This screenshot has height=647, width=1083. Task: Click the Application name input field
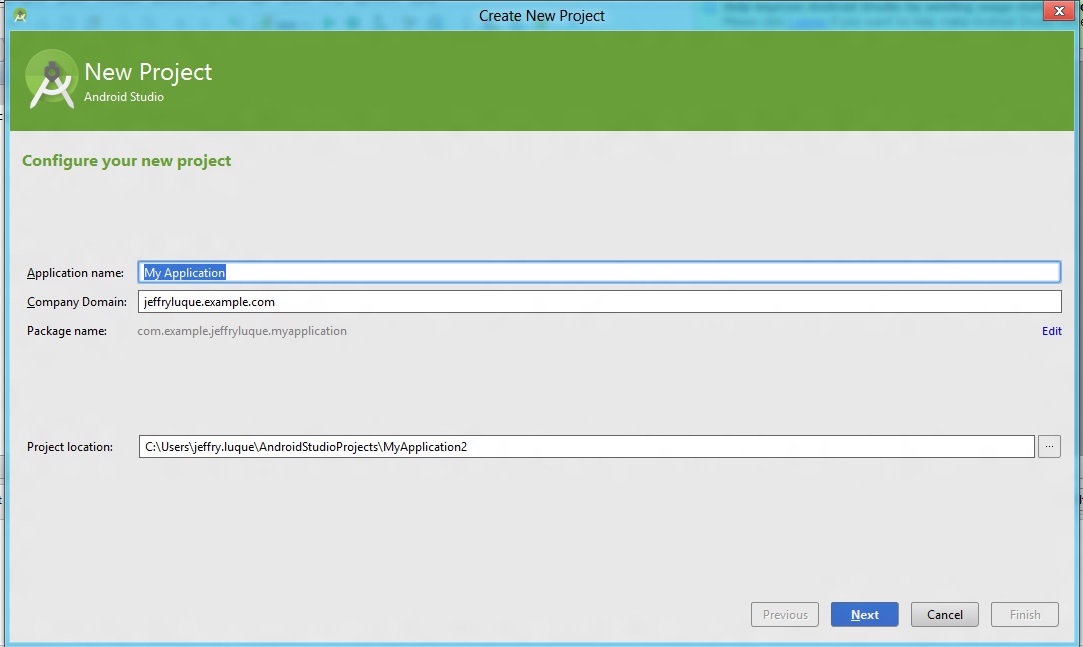point(599,272)
